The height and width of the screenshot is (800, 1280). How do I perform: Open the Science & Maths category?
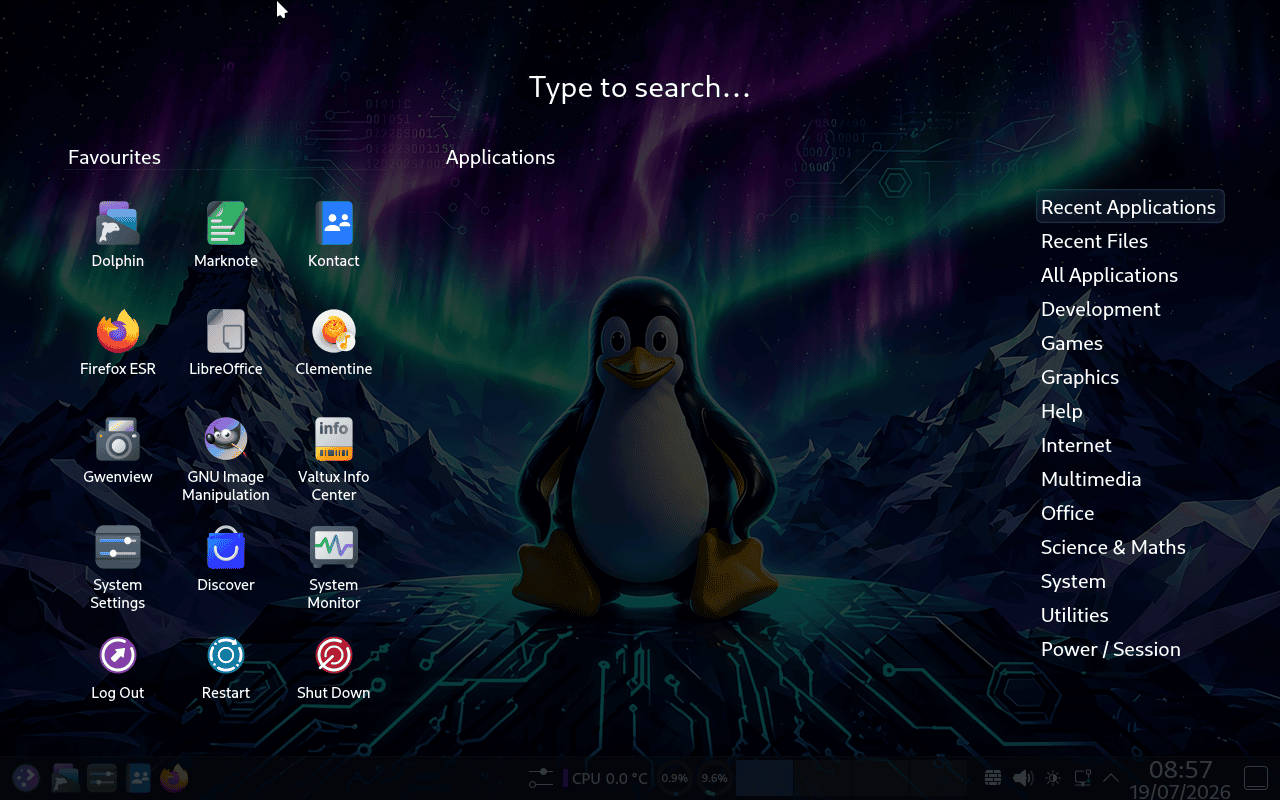coord(1113,547)
